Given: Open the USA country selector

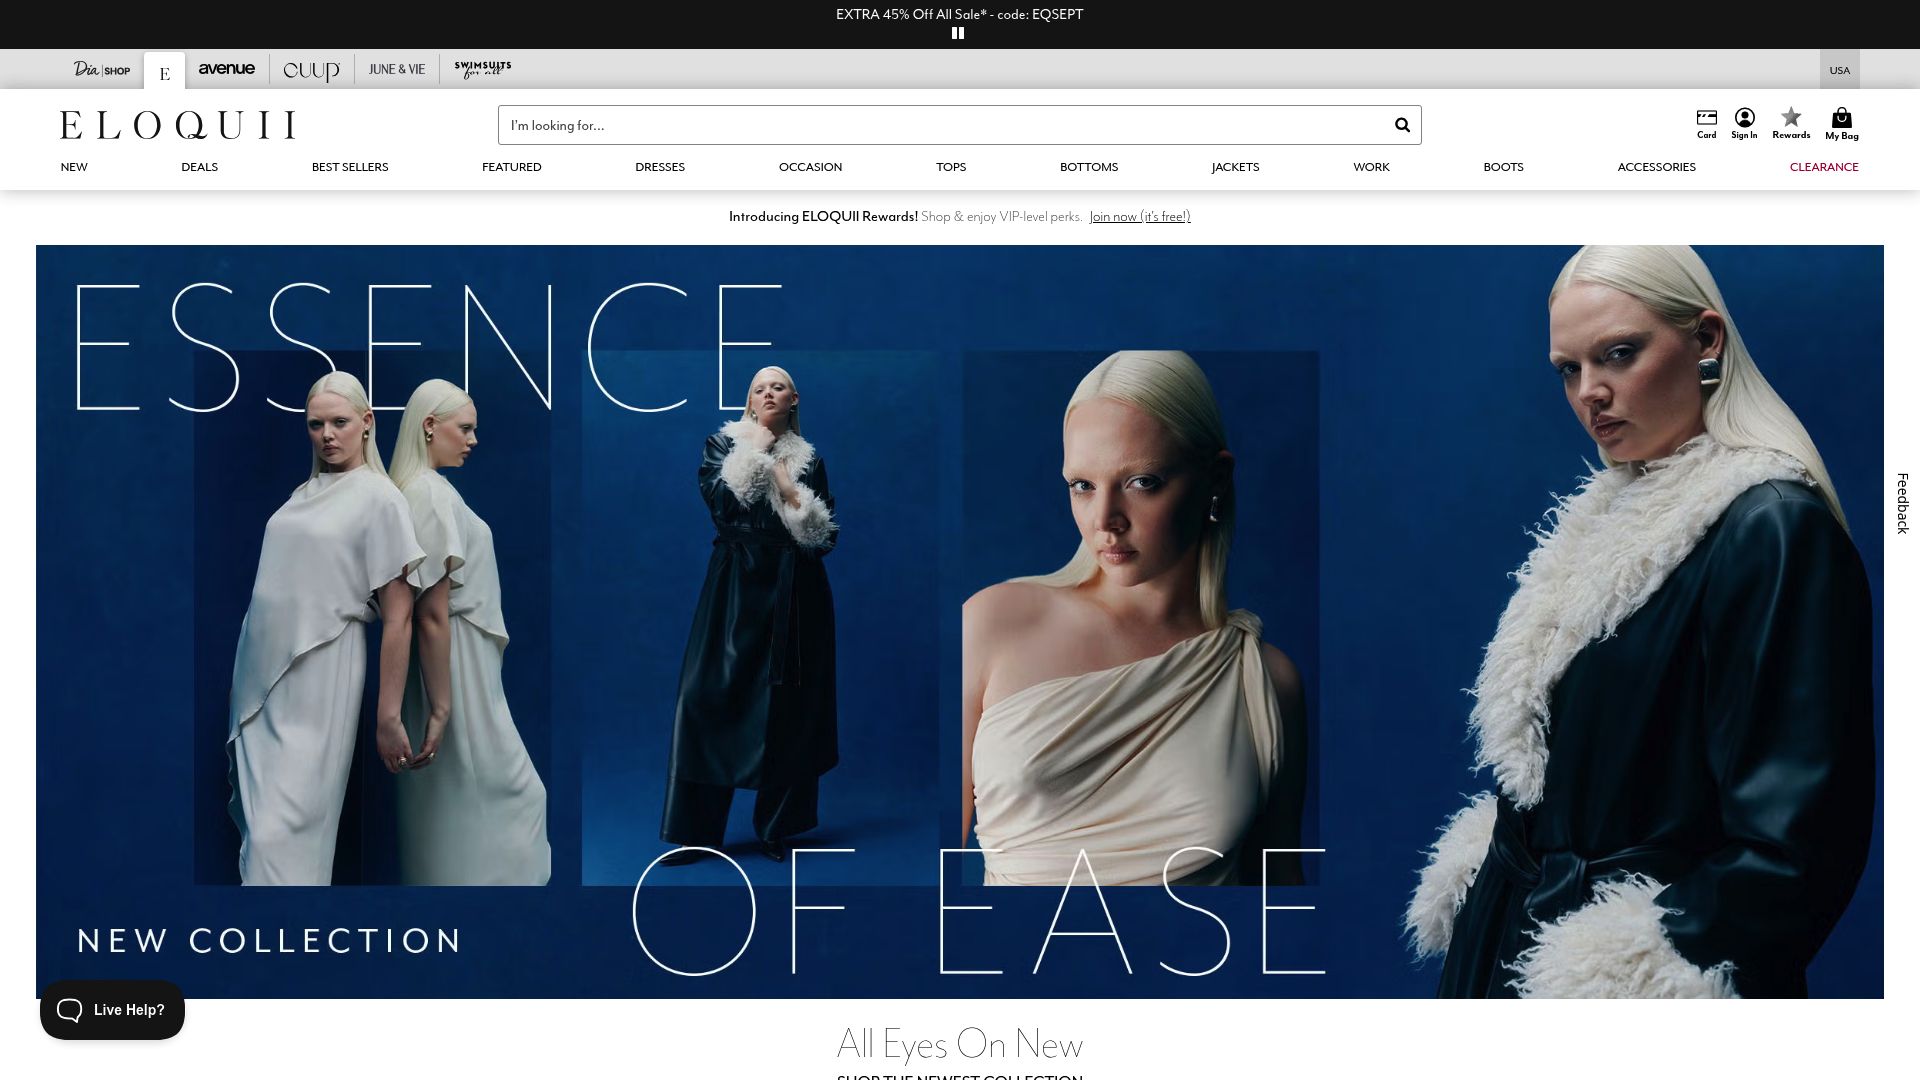Looking at the screenshot, I should click(1839, 70).
